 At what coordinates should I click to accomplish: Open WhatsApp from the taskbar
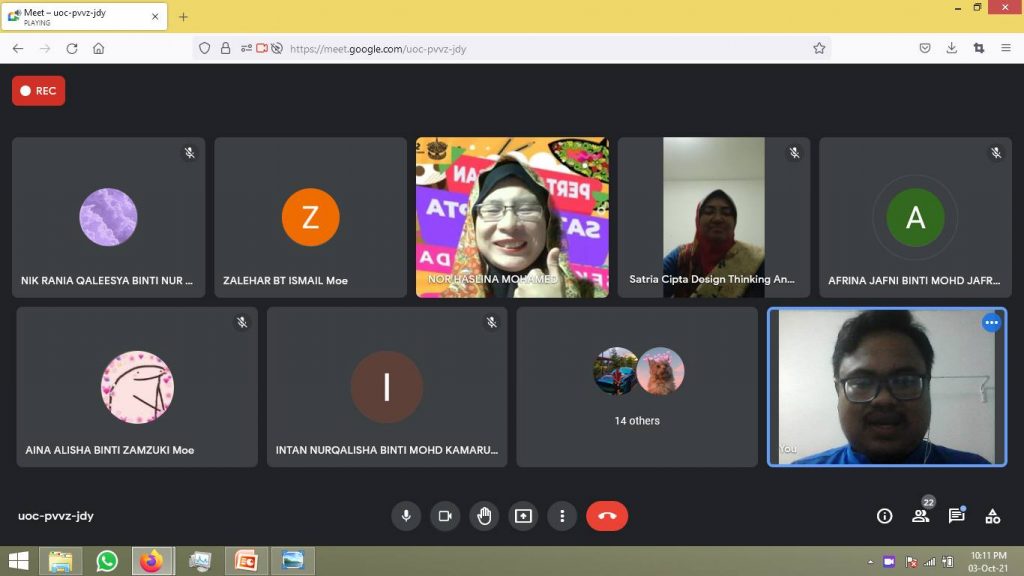click(x=106, y=561)
